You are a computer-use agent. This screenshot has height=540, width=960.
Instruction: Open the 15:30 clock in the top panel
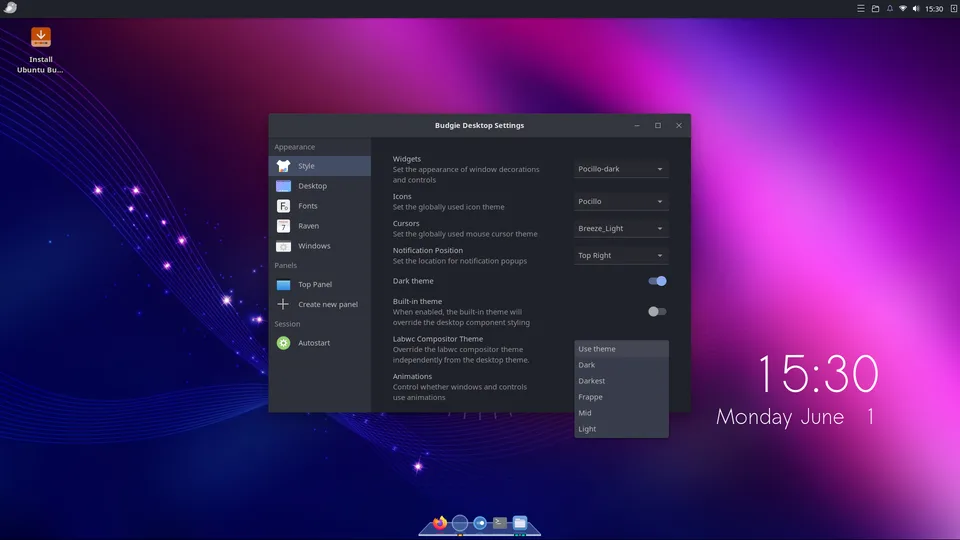(934, 9)
